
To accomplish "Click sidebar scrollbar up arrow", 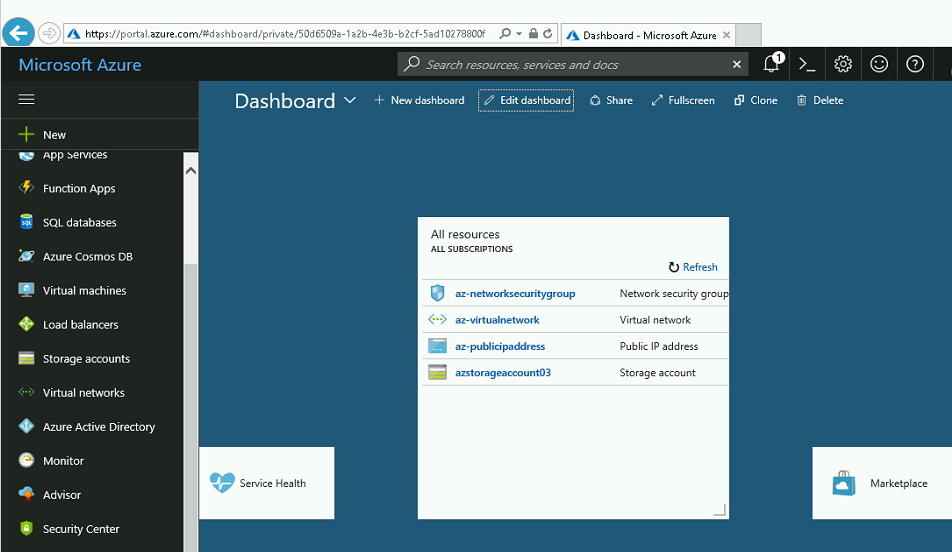I will point(191,171).
